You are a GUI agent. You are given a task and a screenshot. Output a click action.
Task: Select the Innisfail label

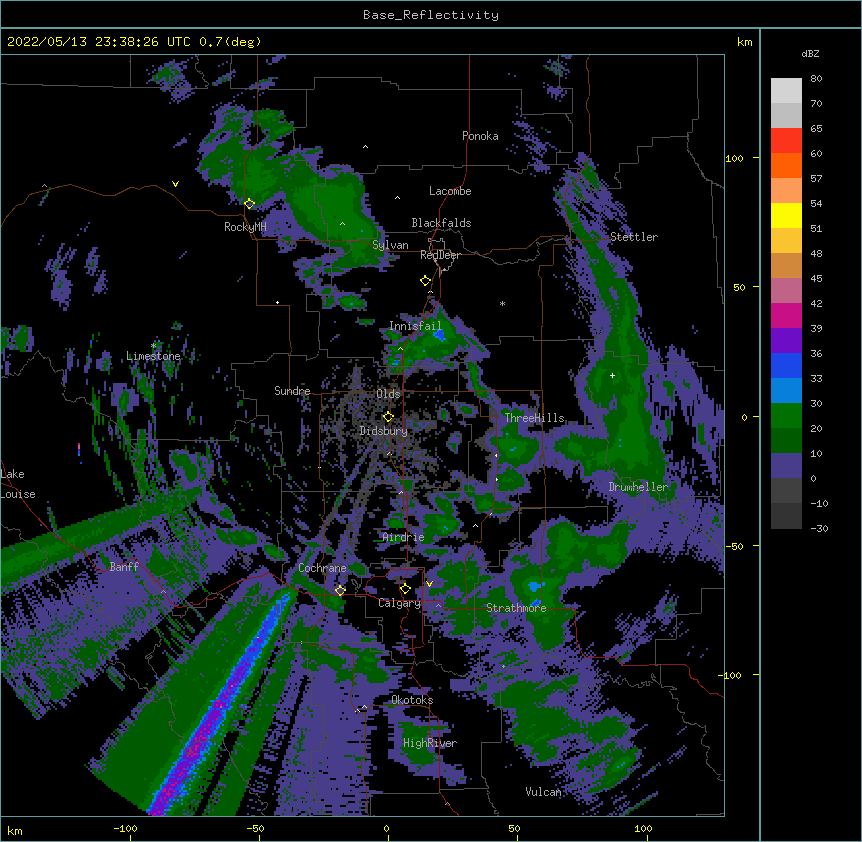tap(415, 326)
